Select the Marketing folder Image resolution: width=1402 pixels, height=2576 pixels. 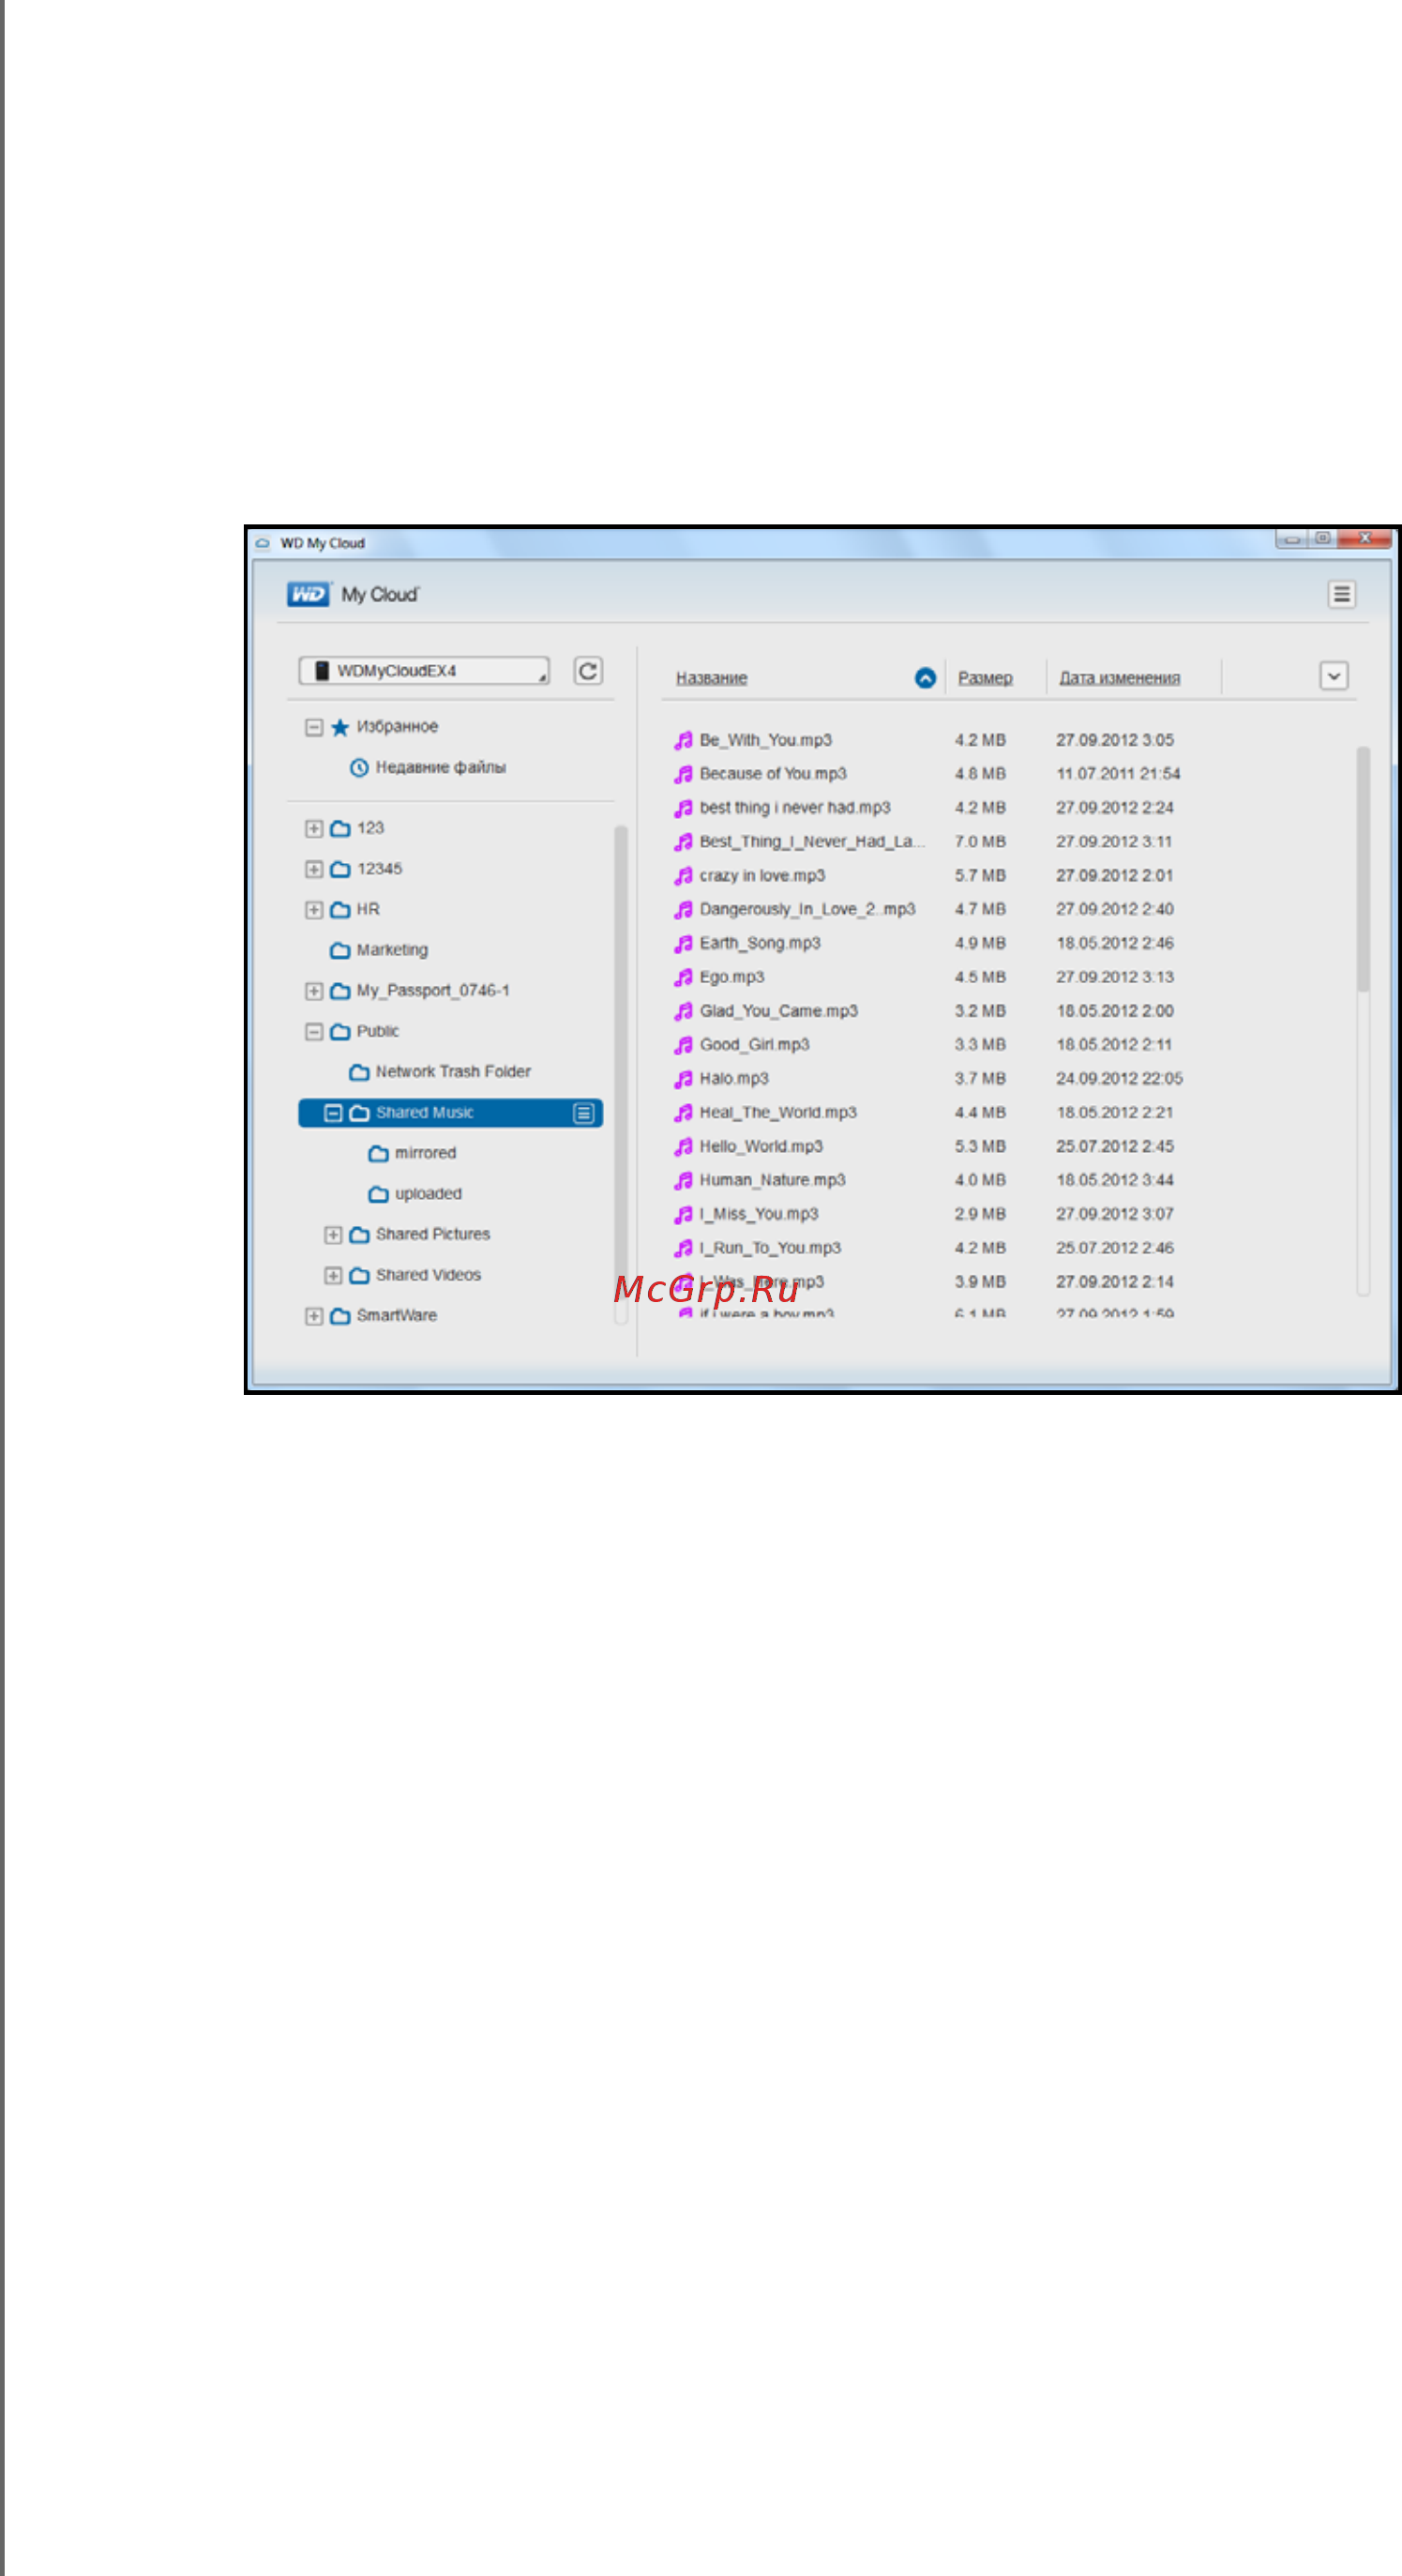[392, 950]
